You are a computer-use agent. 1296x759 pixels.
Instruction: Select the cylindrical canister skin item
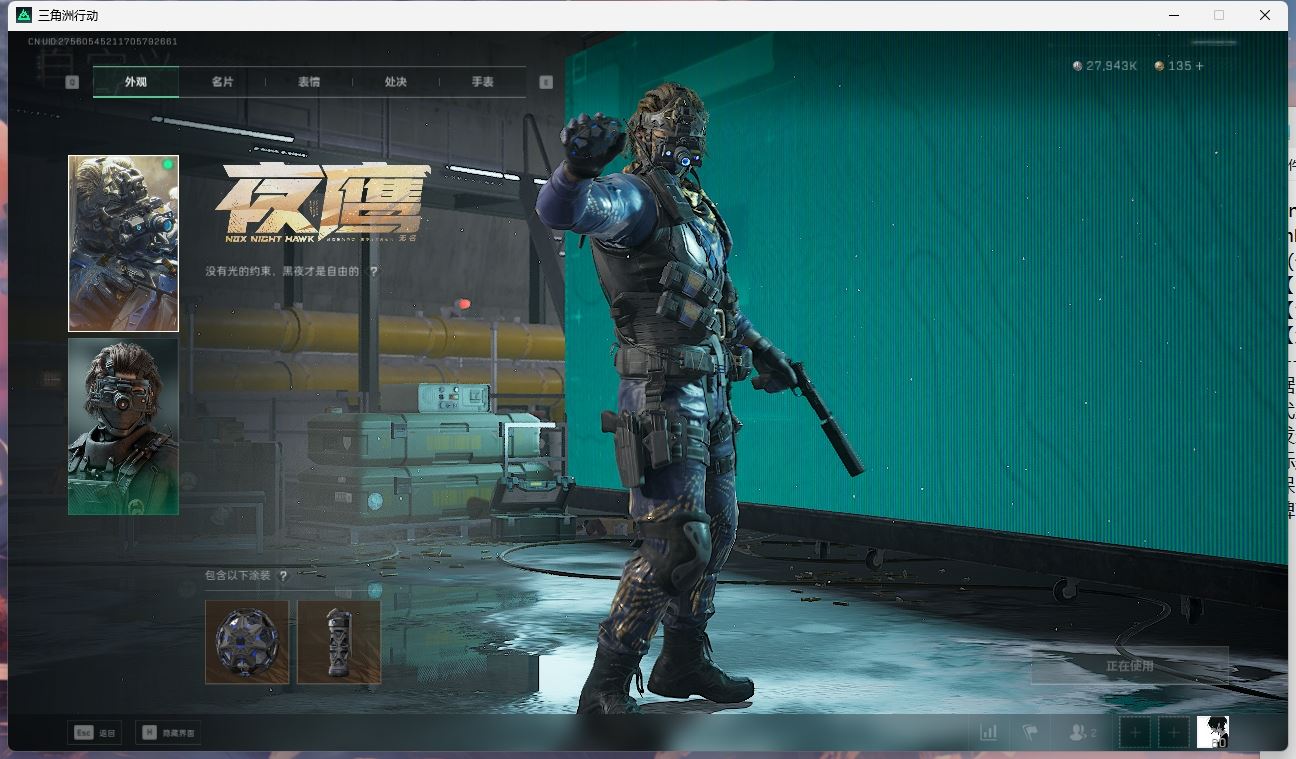click(x=339, y=642)
